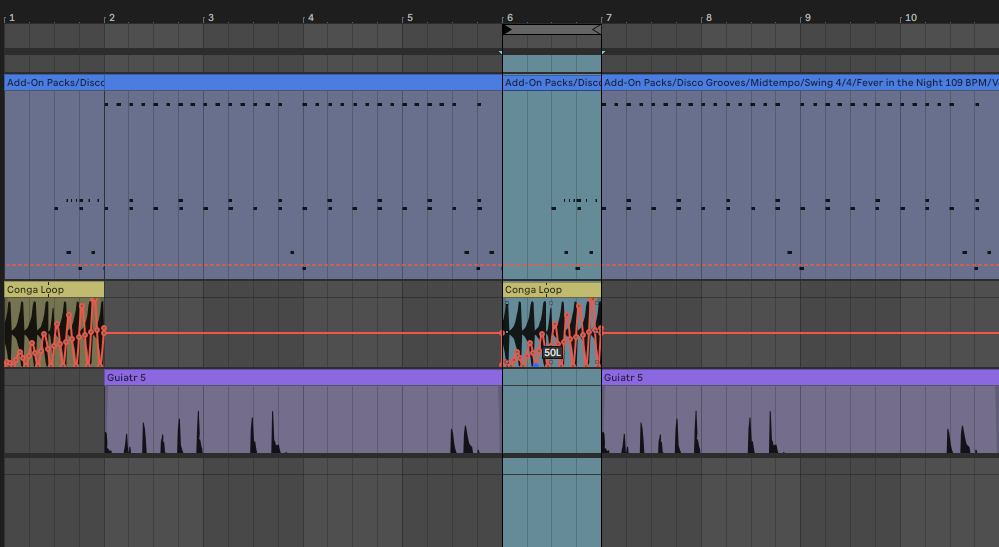Jump to bar 9 on the ruler
The width and height of the screenshot is (999, 547).
(808, 17)
